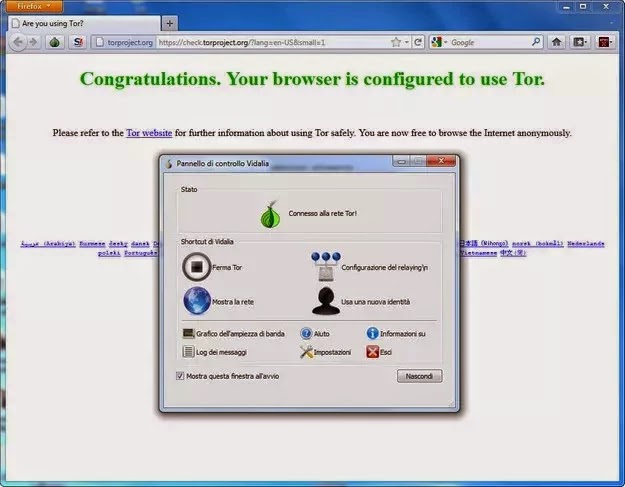Image resolution: width=625 pixels, height=487 pixels.
Task: Click the torproject.org site identity badge
Action: tap(124, 42)
